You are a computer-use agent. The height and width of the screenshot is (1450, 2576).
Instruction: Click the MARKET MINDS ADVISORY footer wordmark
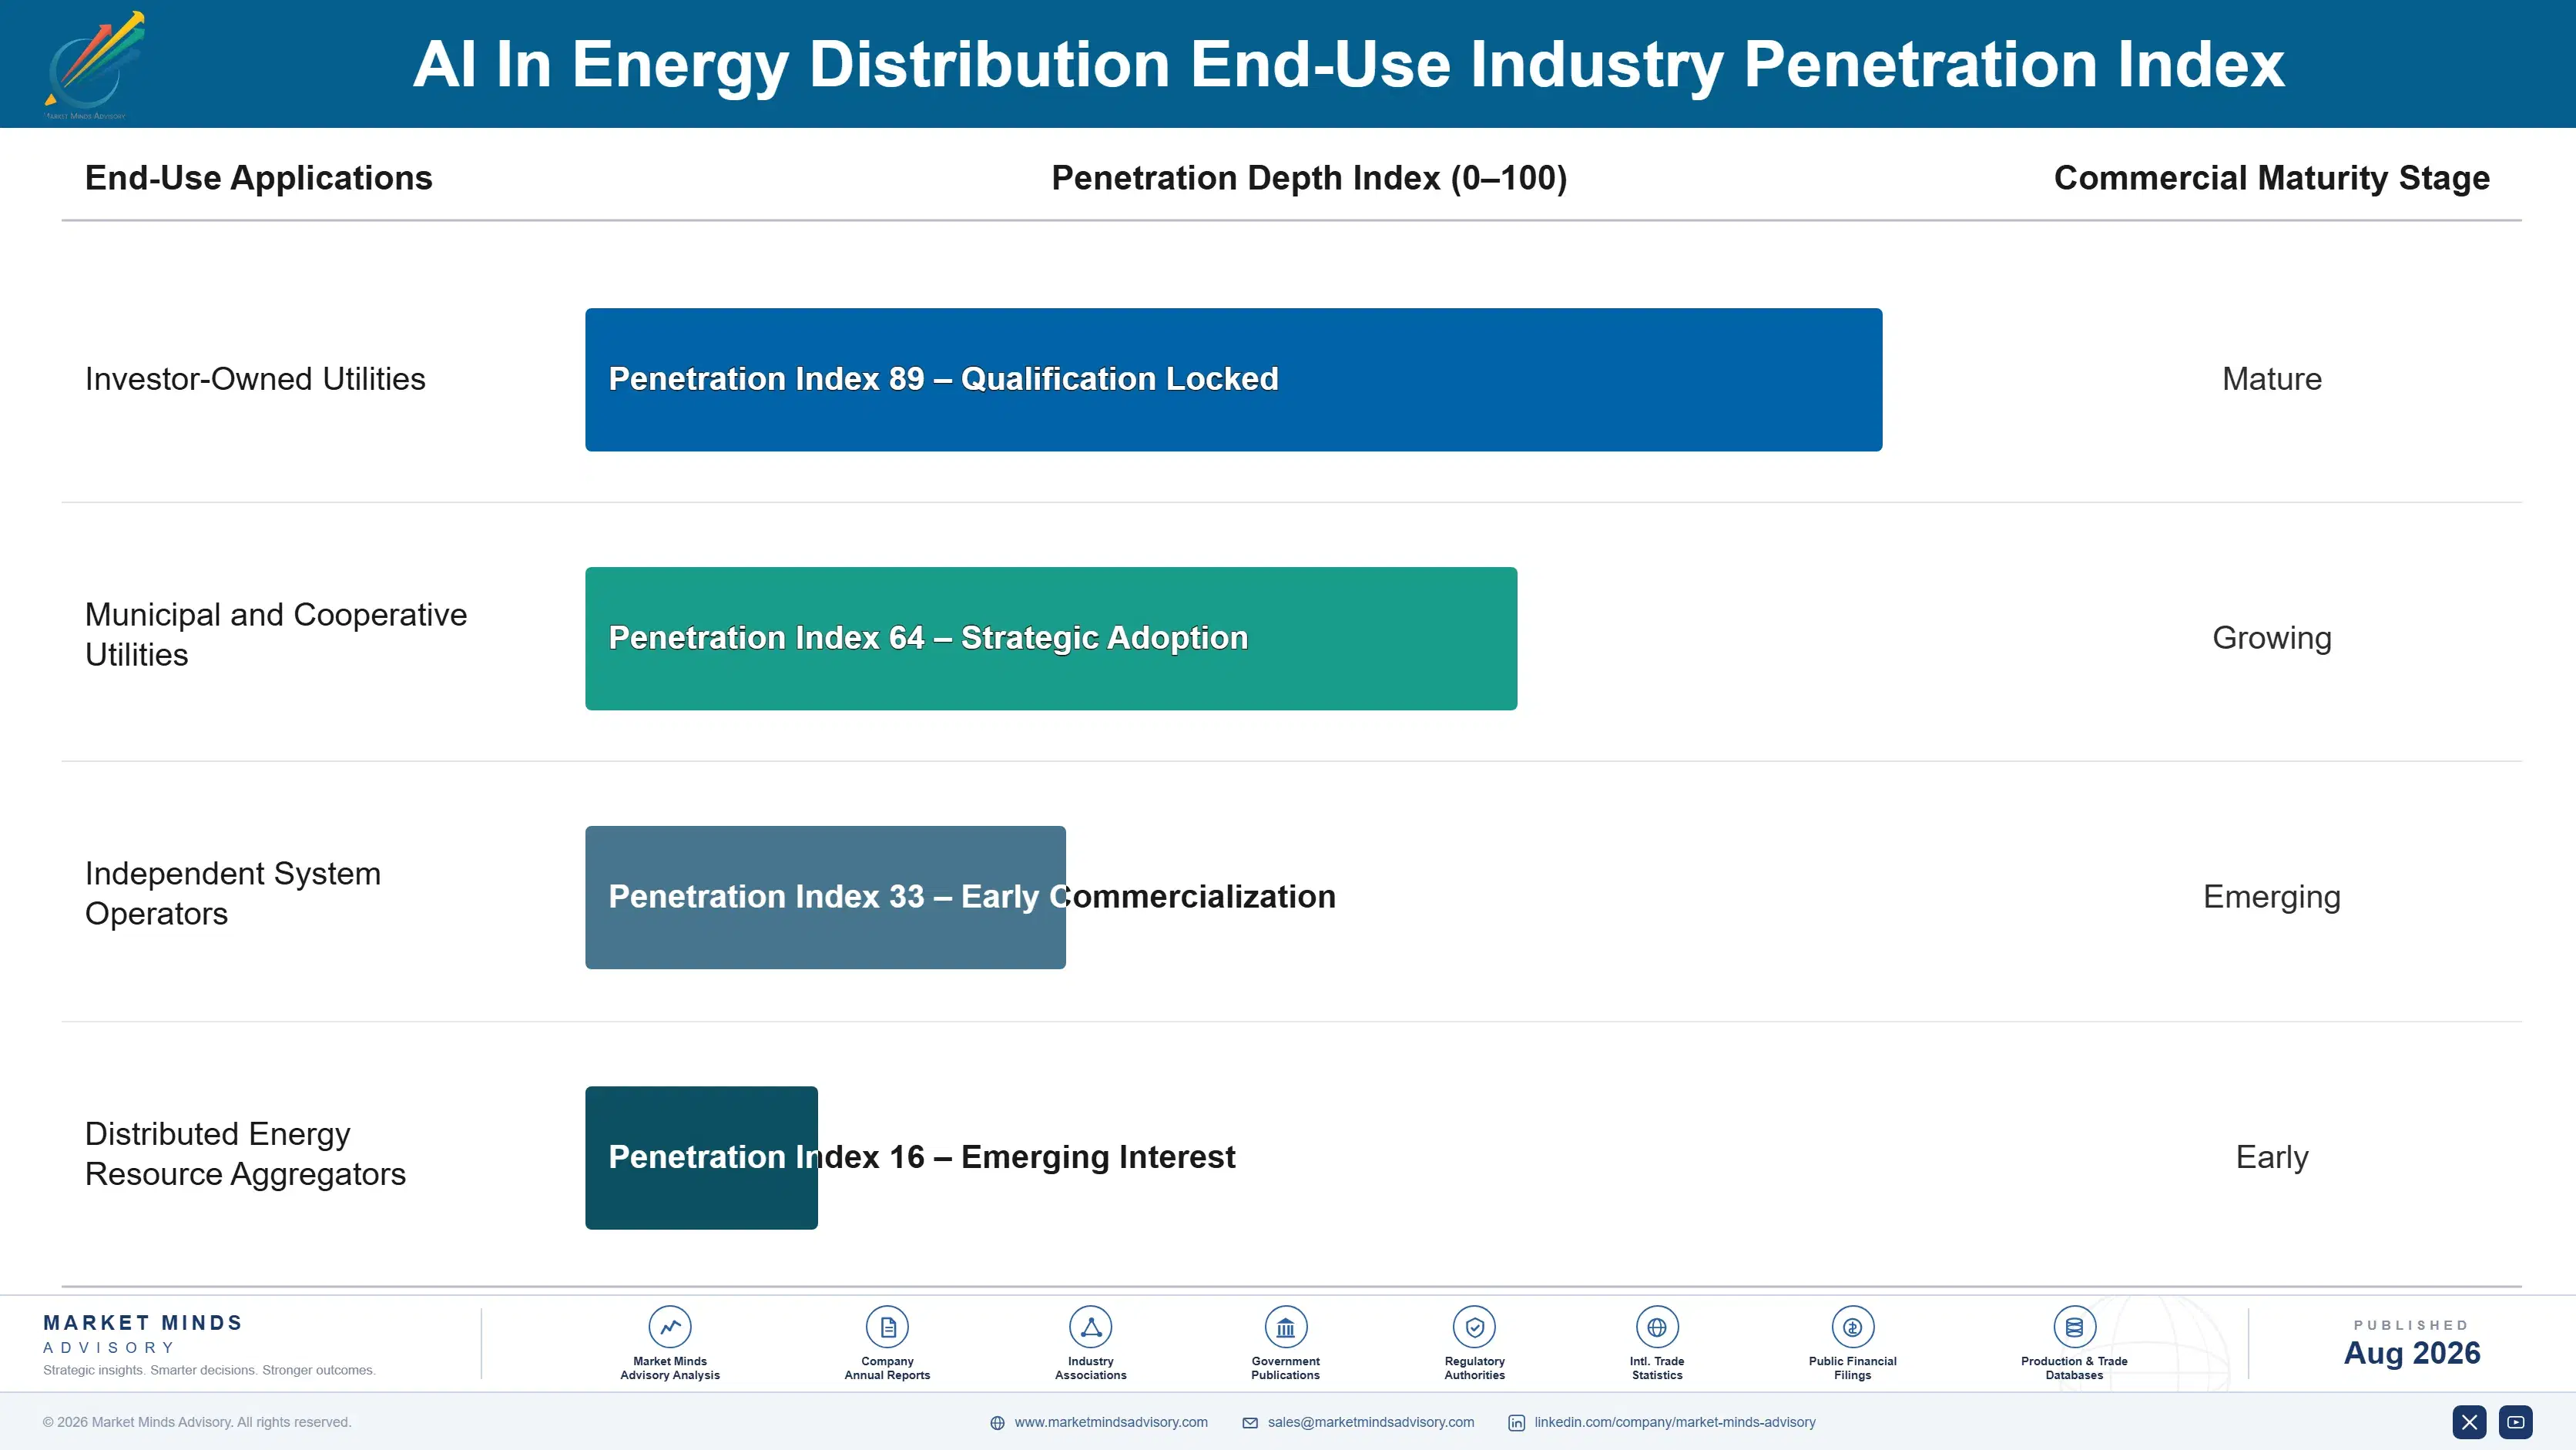tap(143, 1334)
